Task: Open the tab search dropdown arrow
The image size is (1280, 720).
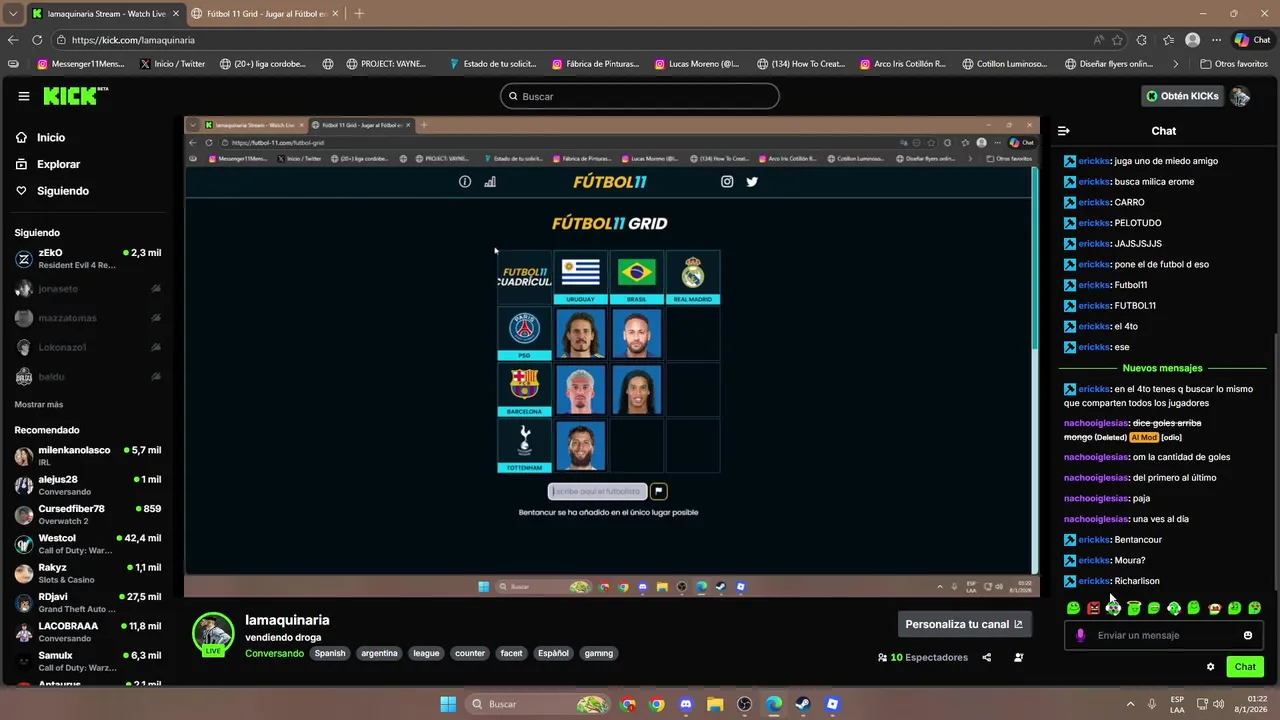Action: (x=13, y=14)
